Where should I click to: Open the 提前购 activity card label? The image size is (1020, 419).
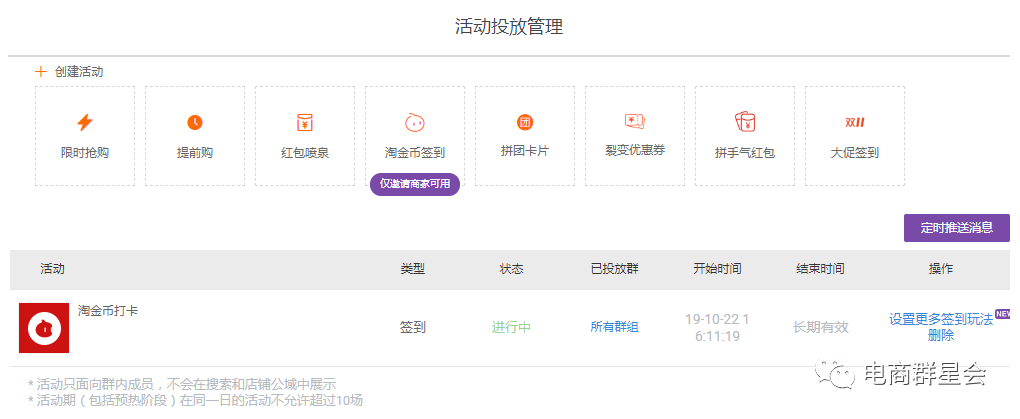[x=195, y=153]
